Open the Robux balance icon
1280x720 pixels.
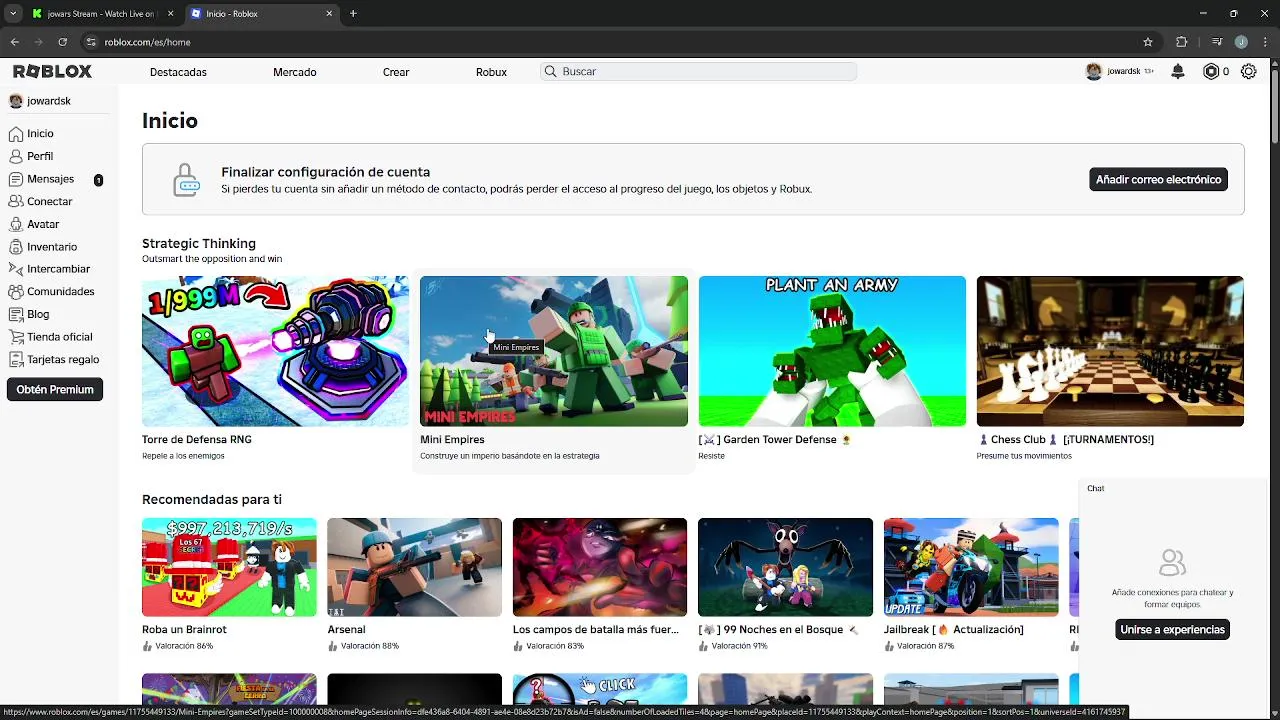tap(1211, 71)
